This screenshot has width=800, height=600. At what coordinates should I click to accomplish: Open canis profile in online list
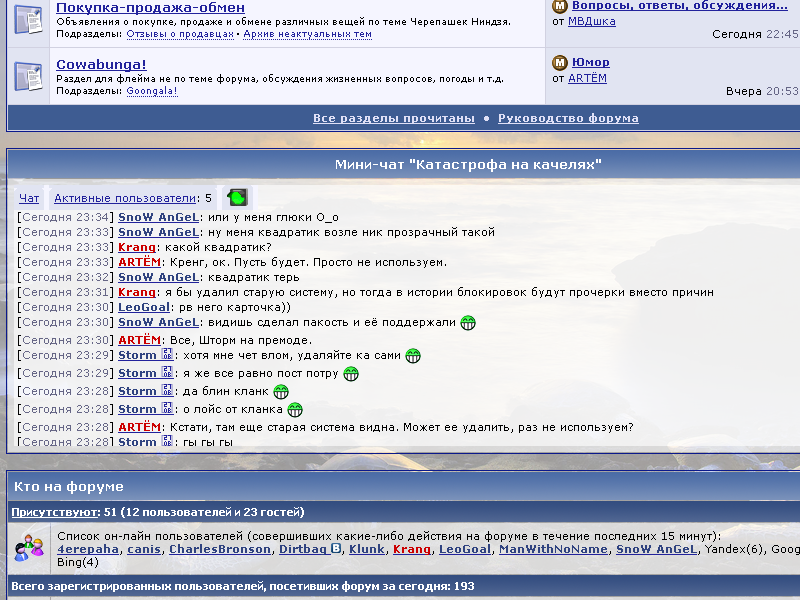(x=144, y=549)
